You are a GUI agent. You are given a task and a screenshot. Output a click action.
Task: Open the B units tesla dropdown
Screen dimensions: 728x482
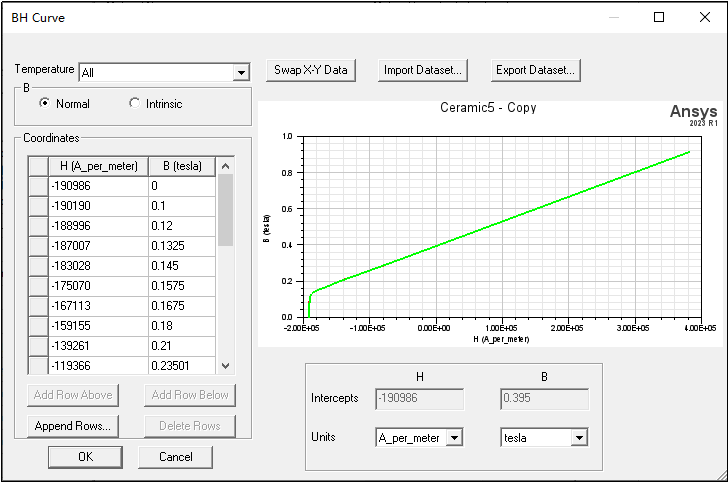578,438
